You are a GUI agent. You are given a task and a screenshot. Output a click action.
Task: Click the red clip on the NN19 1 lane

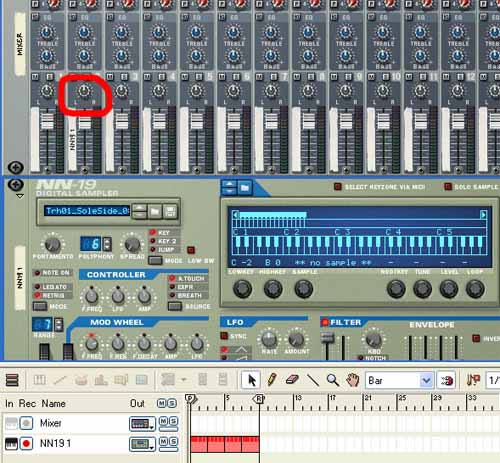point(225,444)
